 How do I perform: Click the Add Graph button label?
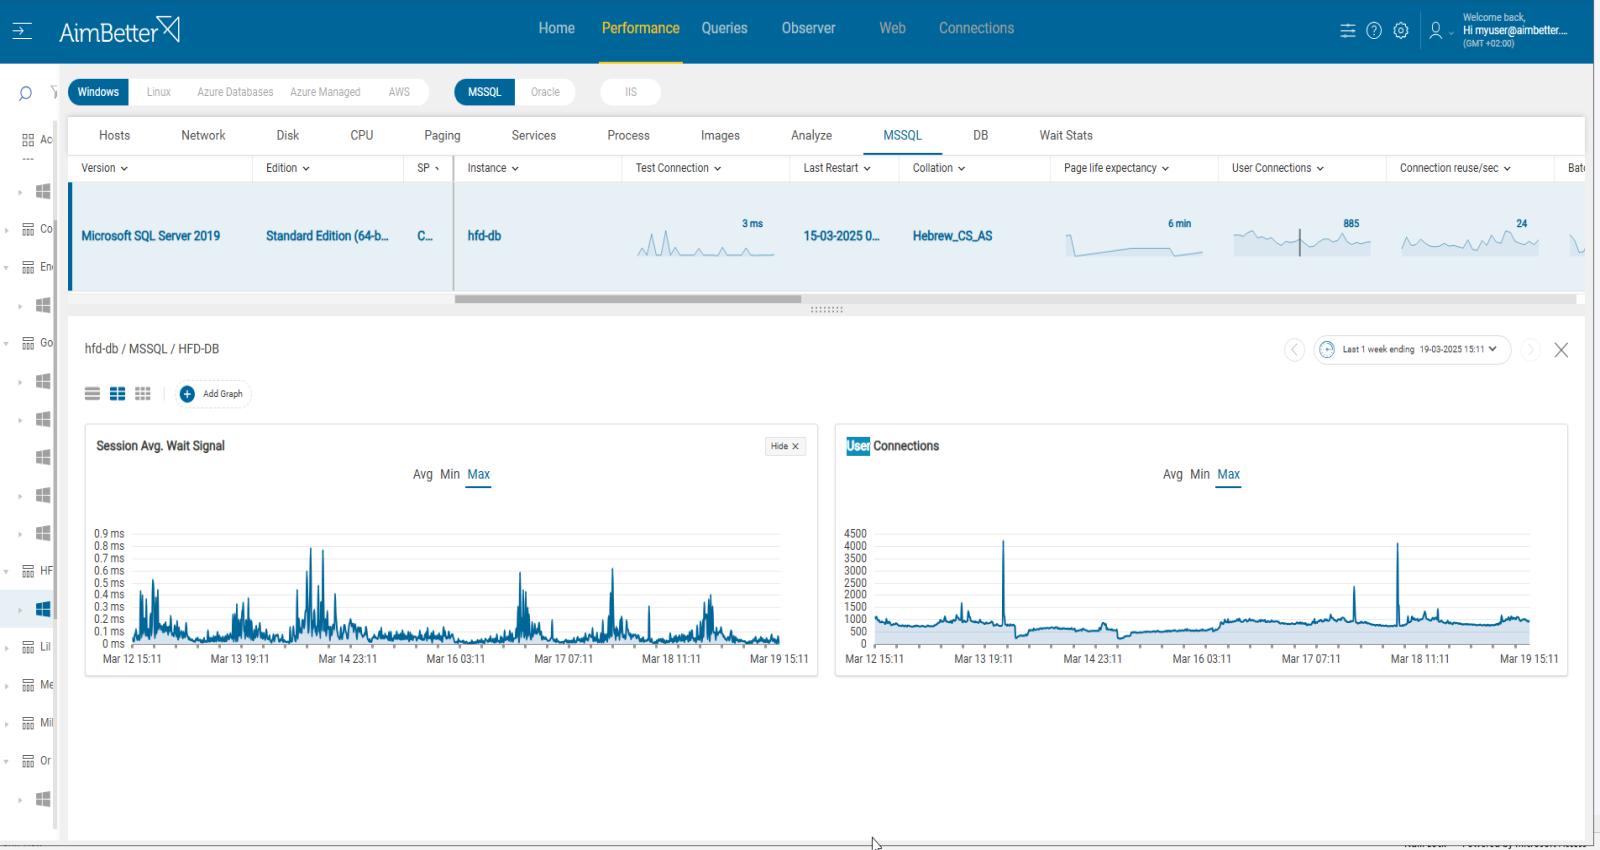(223, 394)
